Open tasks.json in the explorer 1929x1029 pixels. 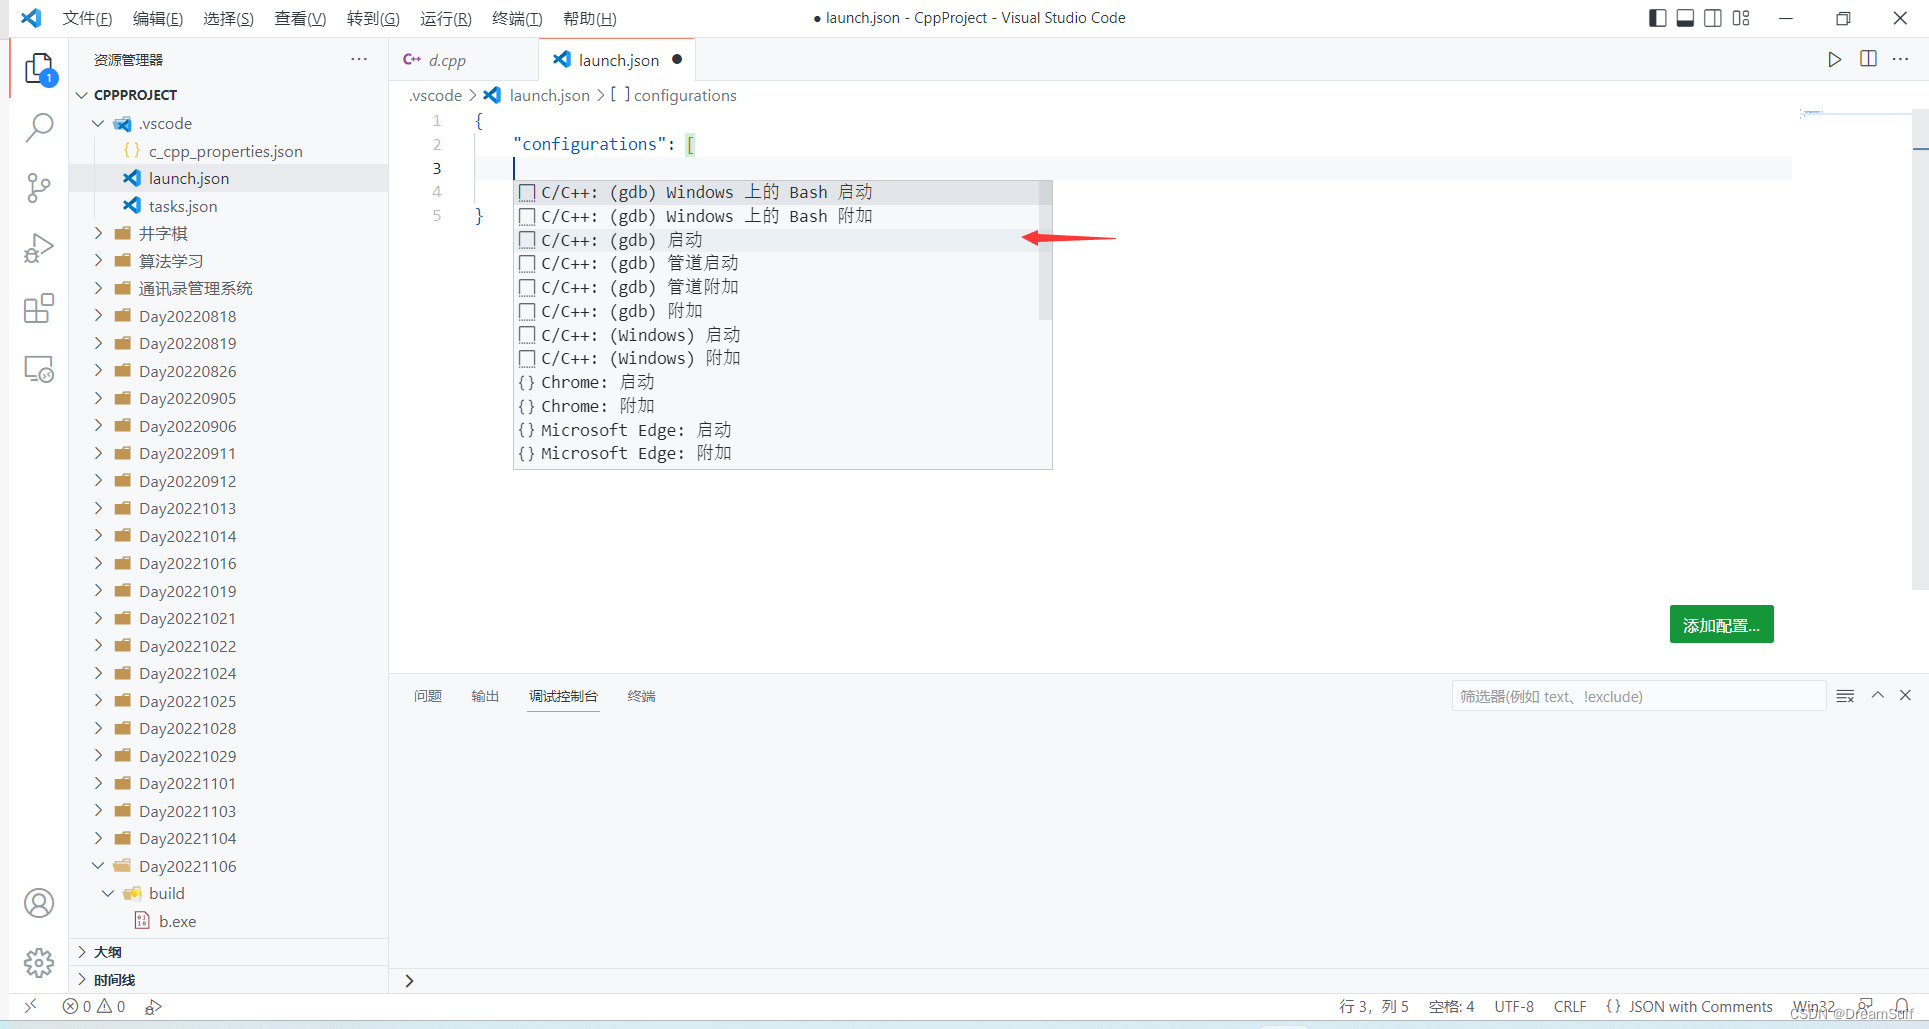pyautogui.click(x=228, y=206)
